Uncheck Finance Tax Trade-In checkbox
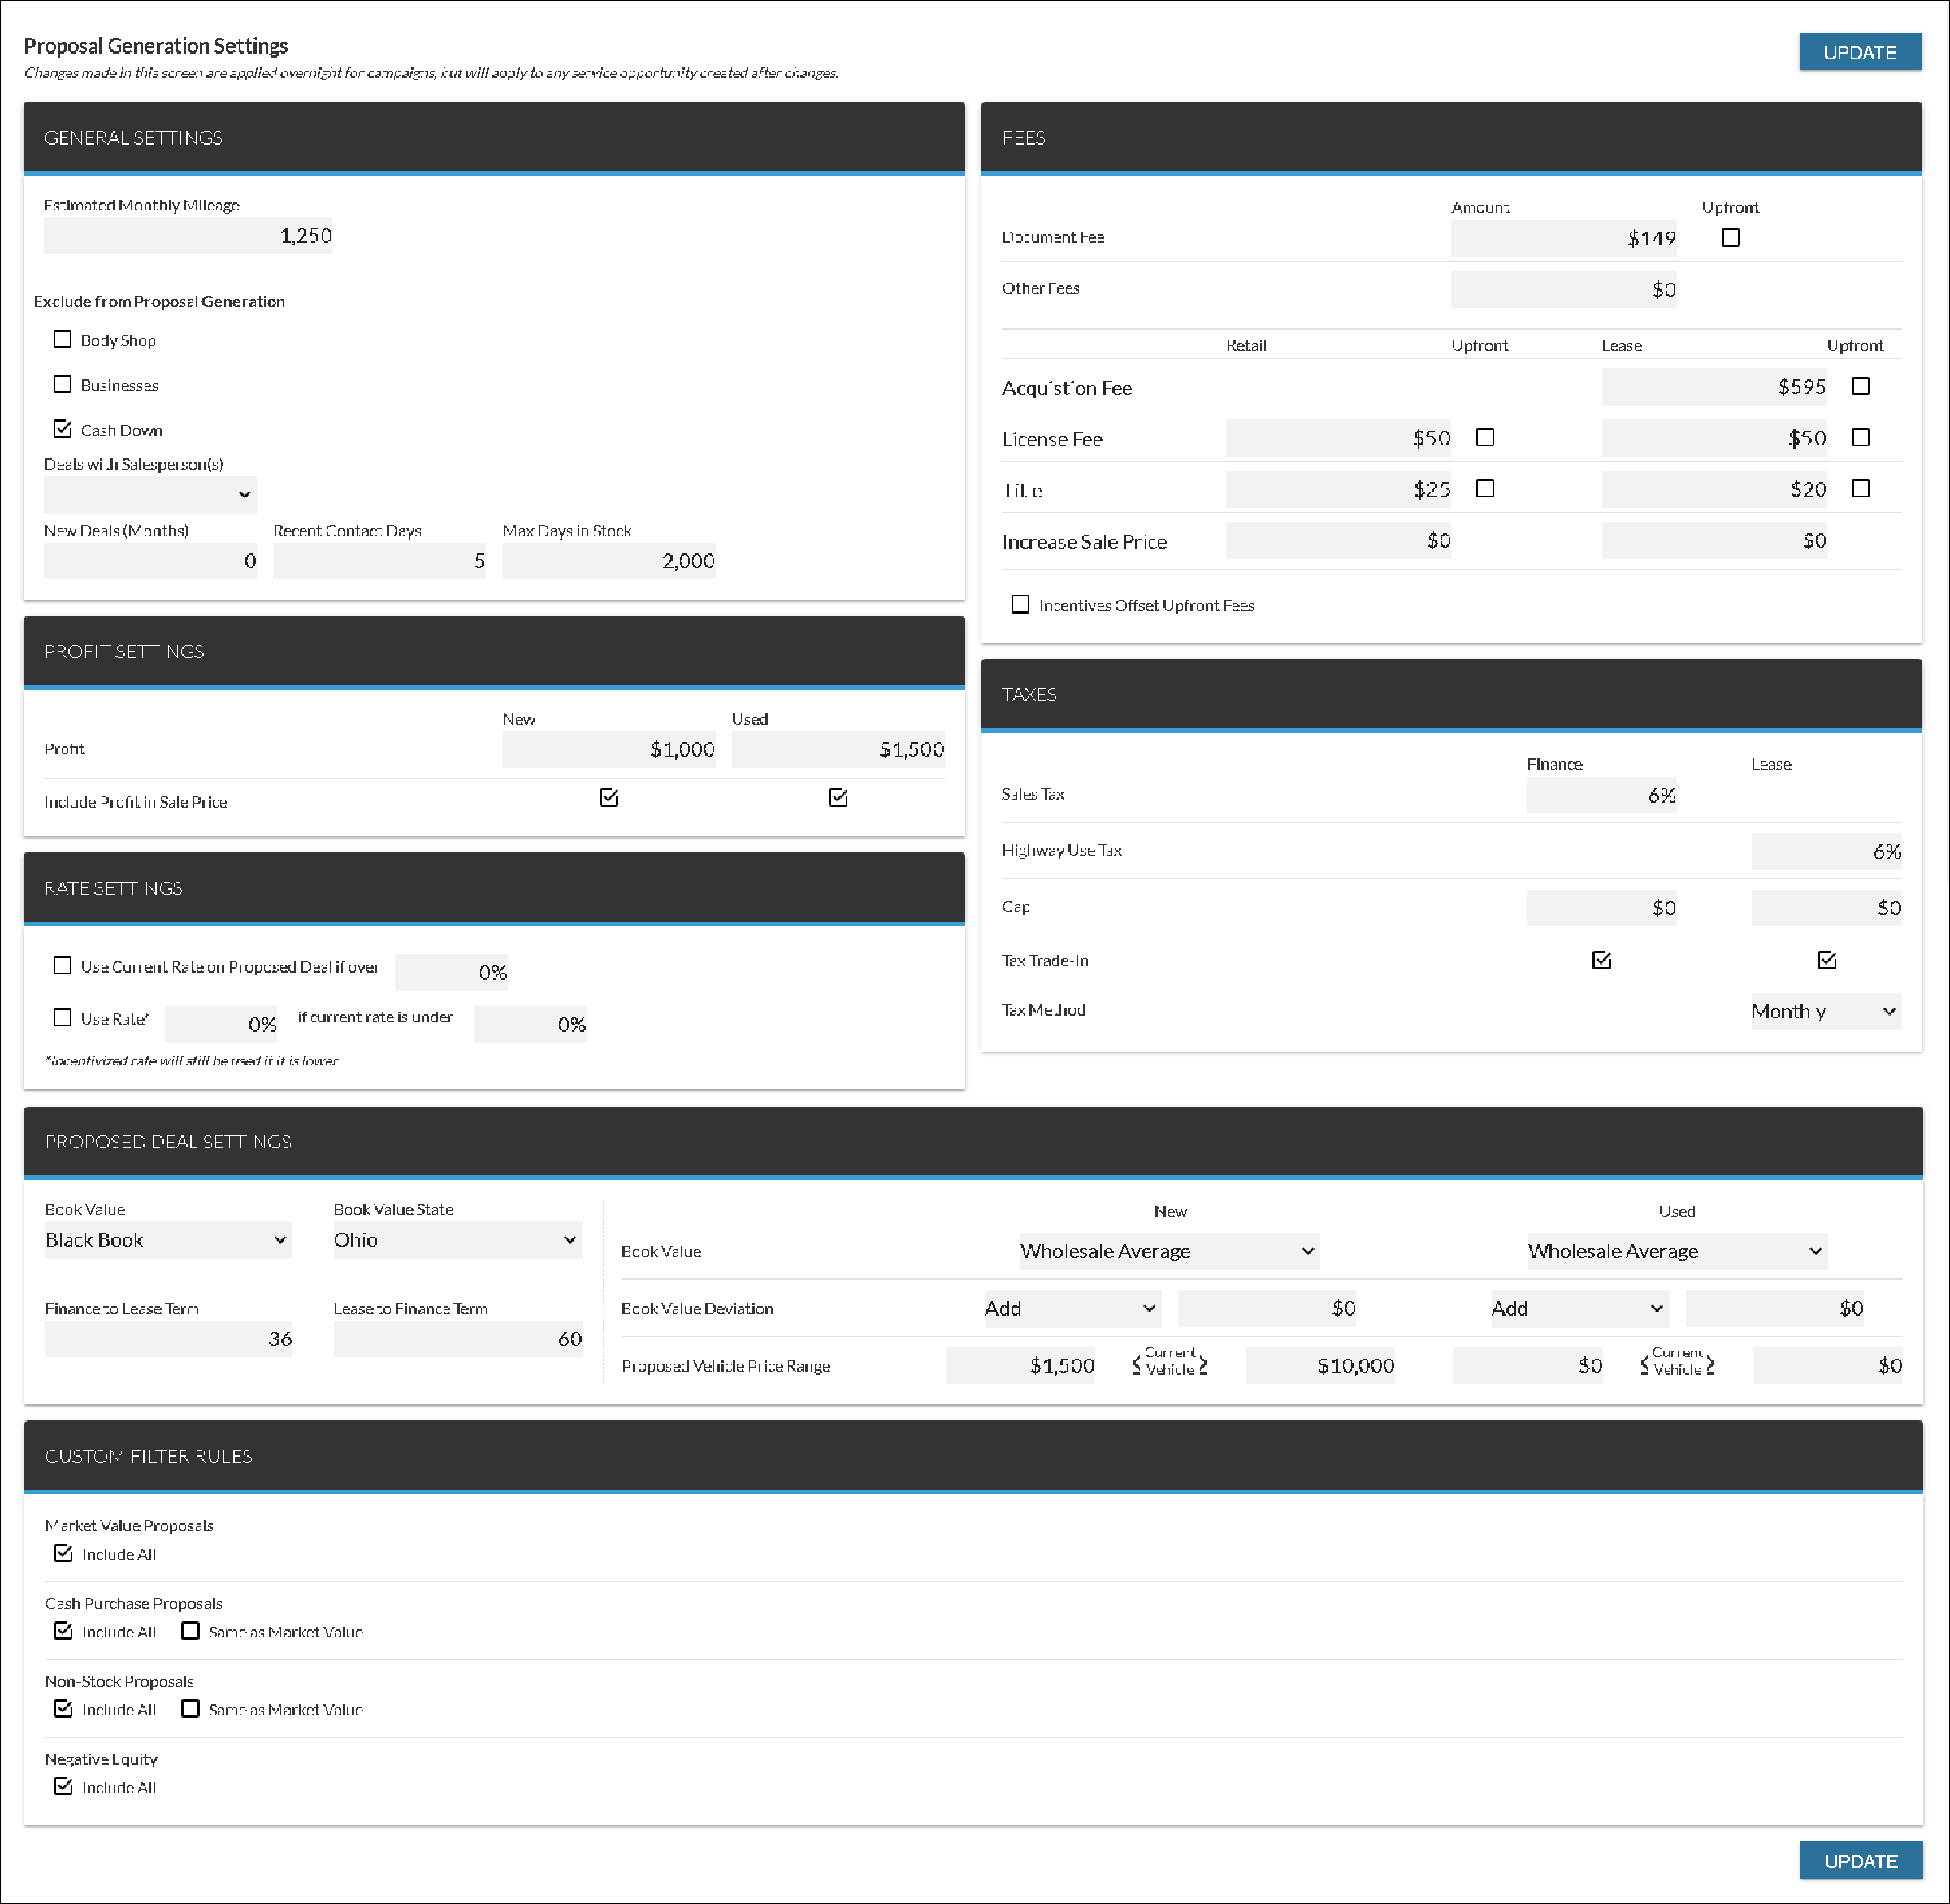 [x=1601, y=960]
